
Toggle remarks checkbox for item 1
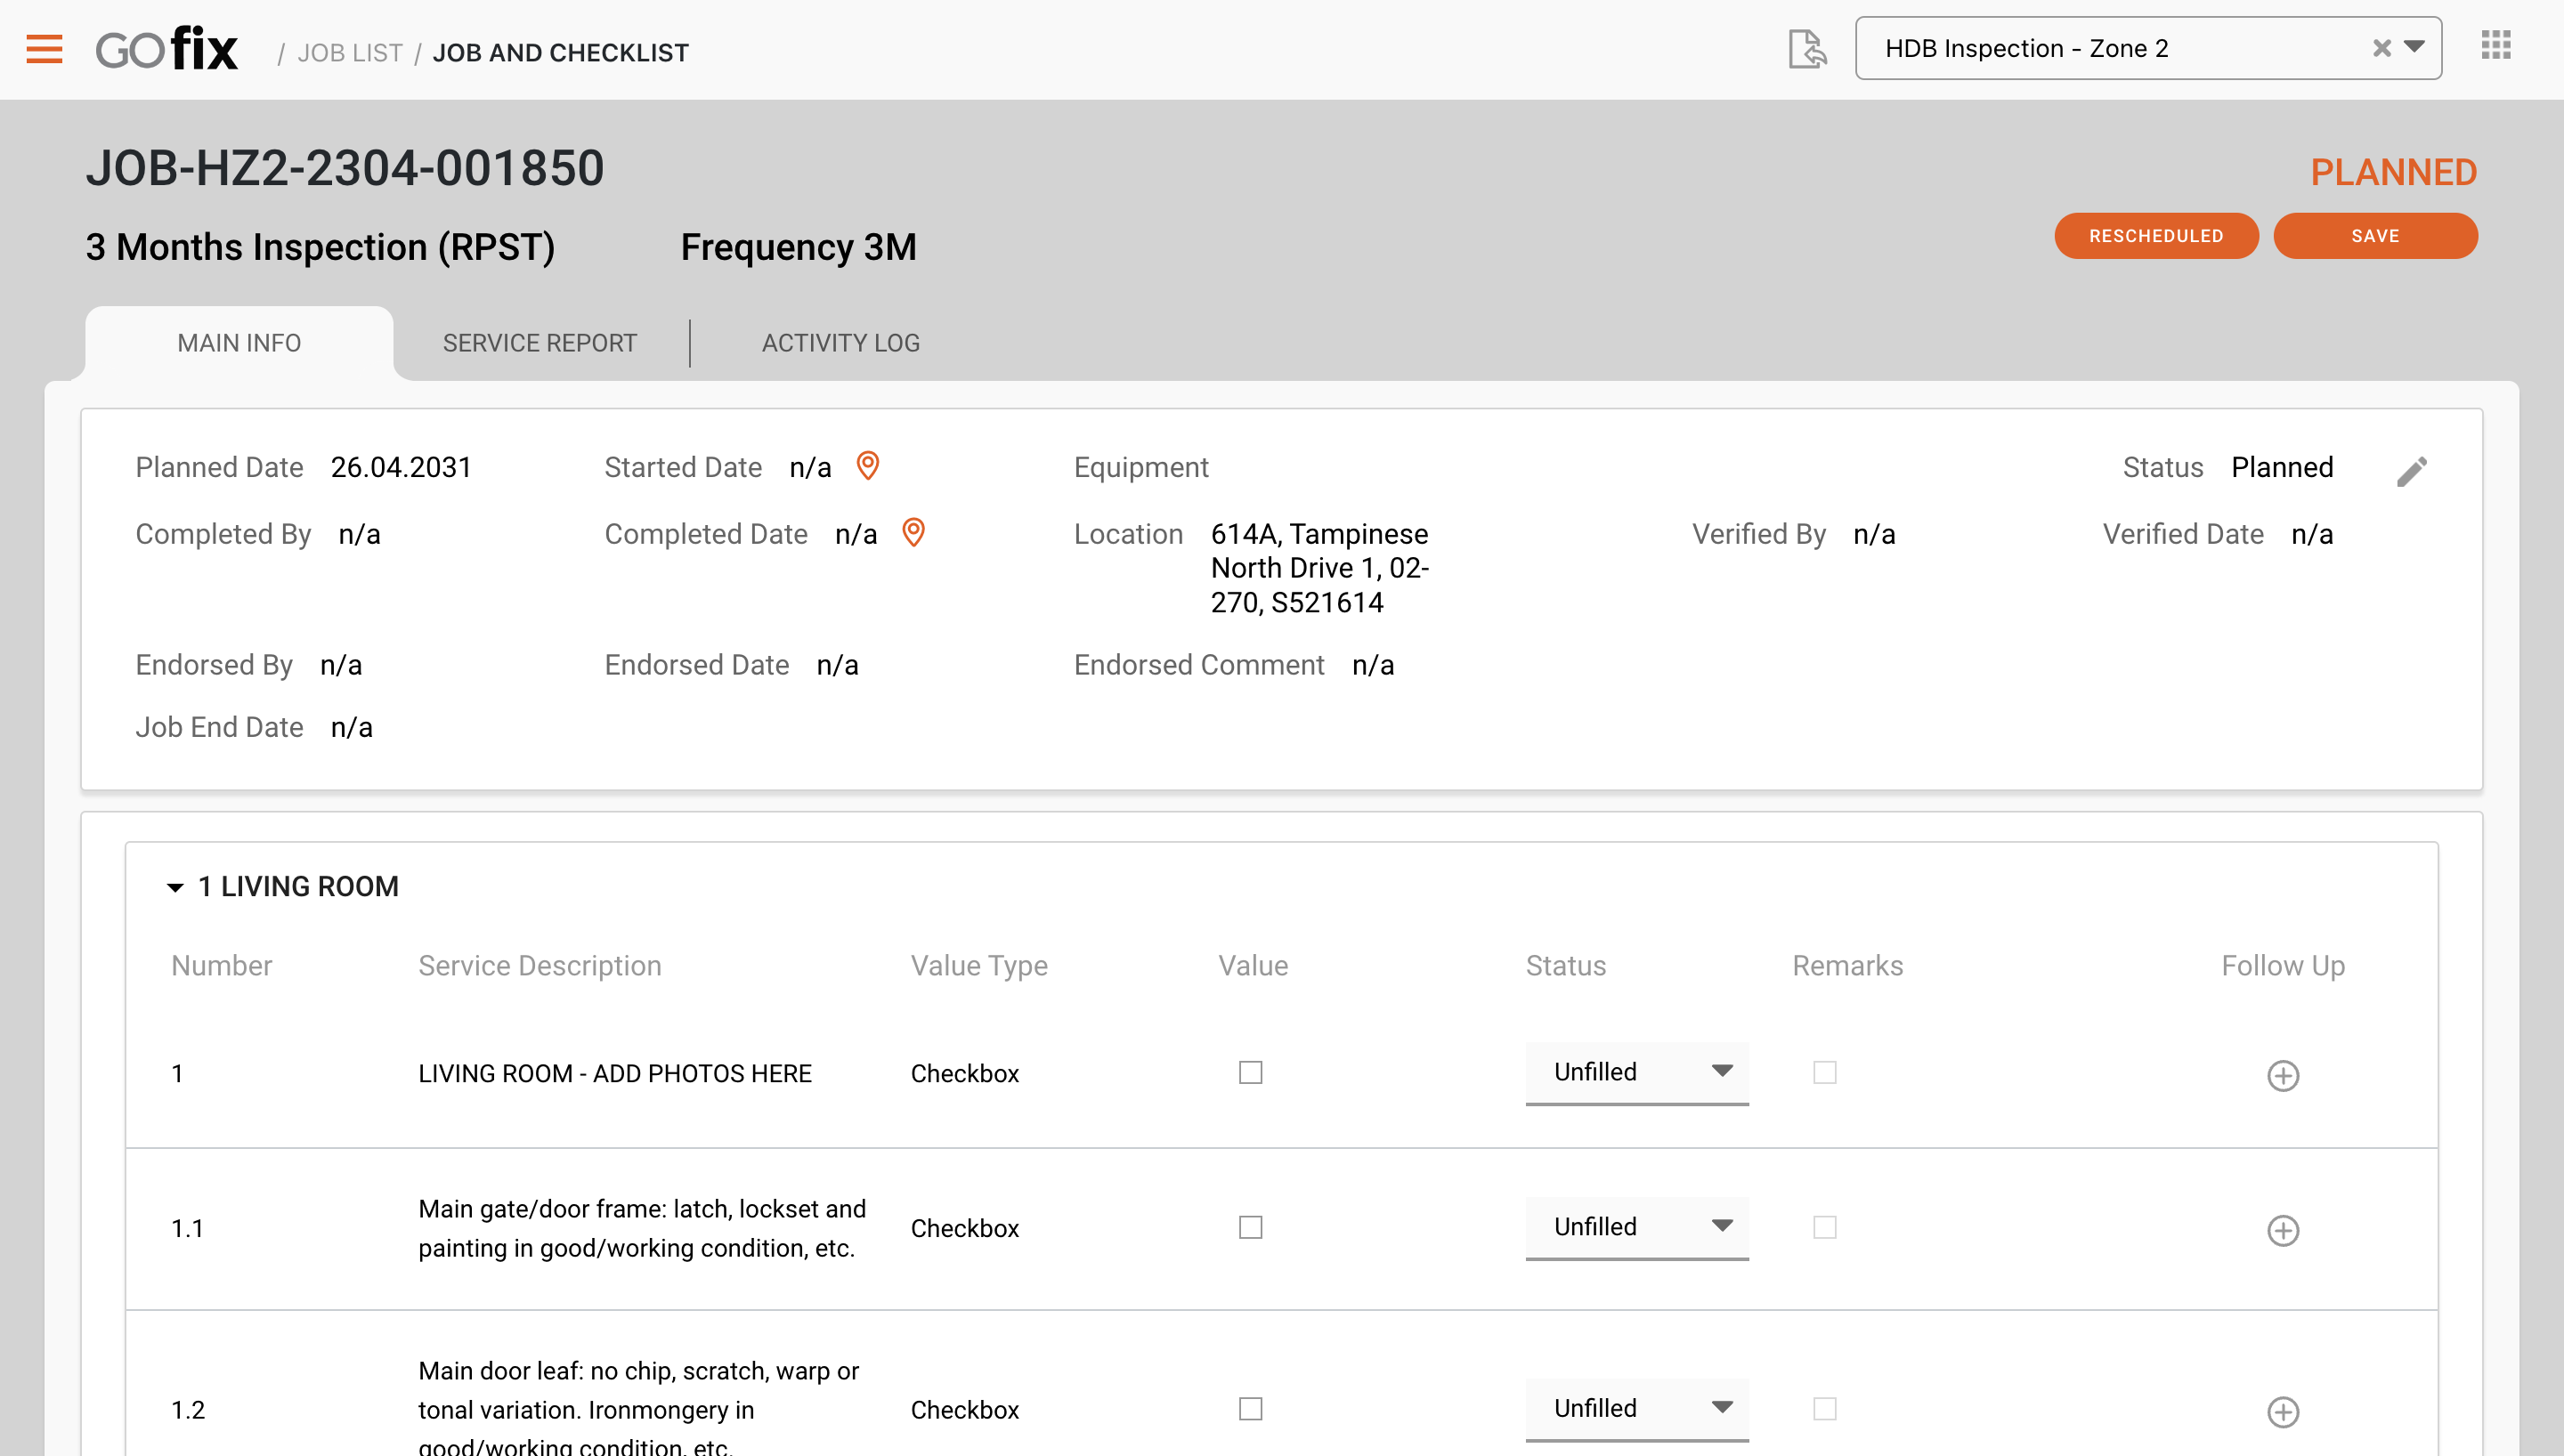coord(1824,1072)
